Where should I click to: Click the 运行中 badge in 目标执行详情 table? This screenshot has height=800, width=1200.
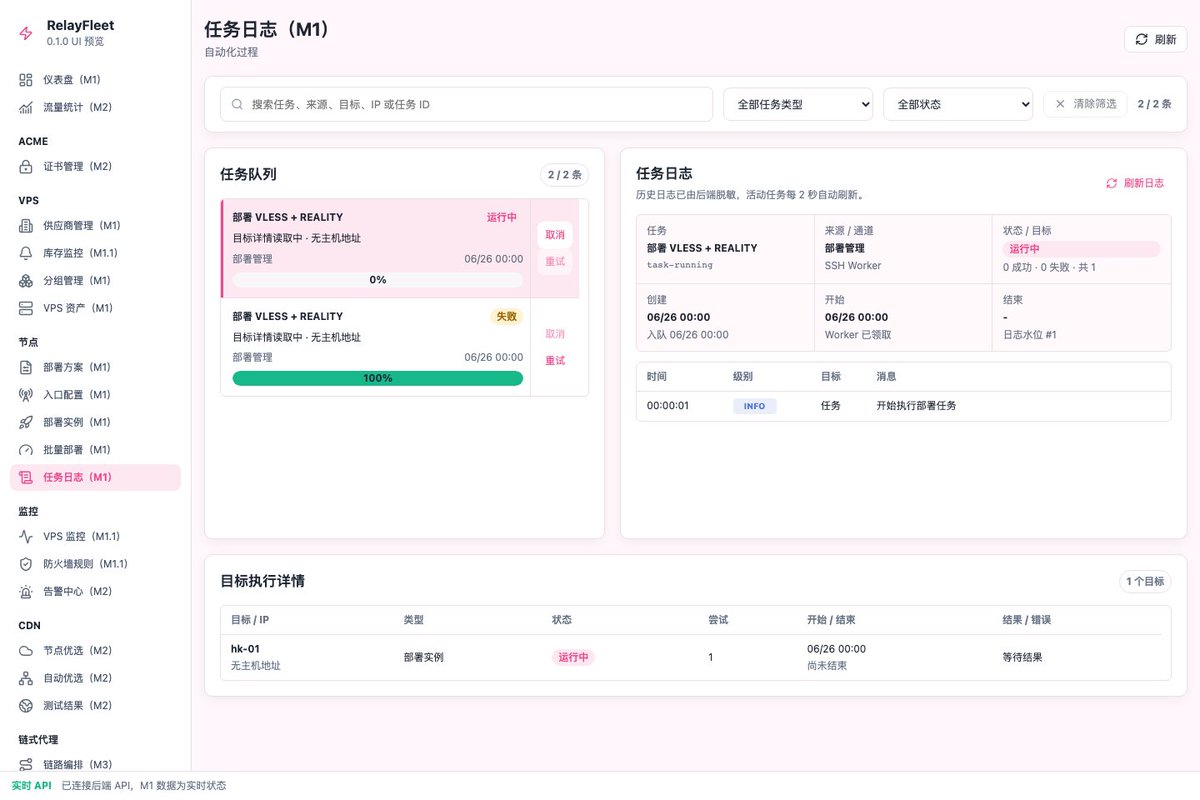coord(573,658)
